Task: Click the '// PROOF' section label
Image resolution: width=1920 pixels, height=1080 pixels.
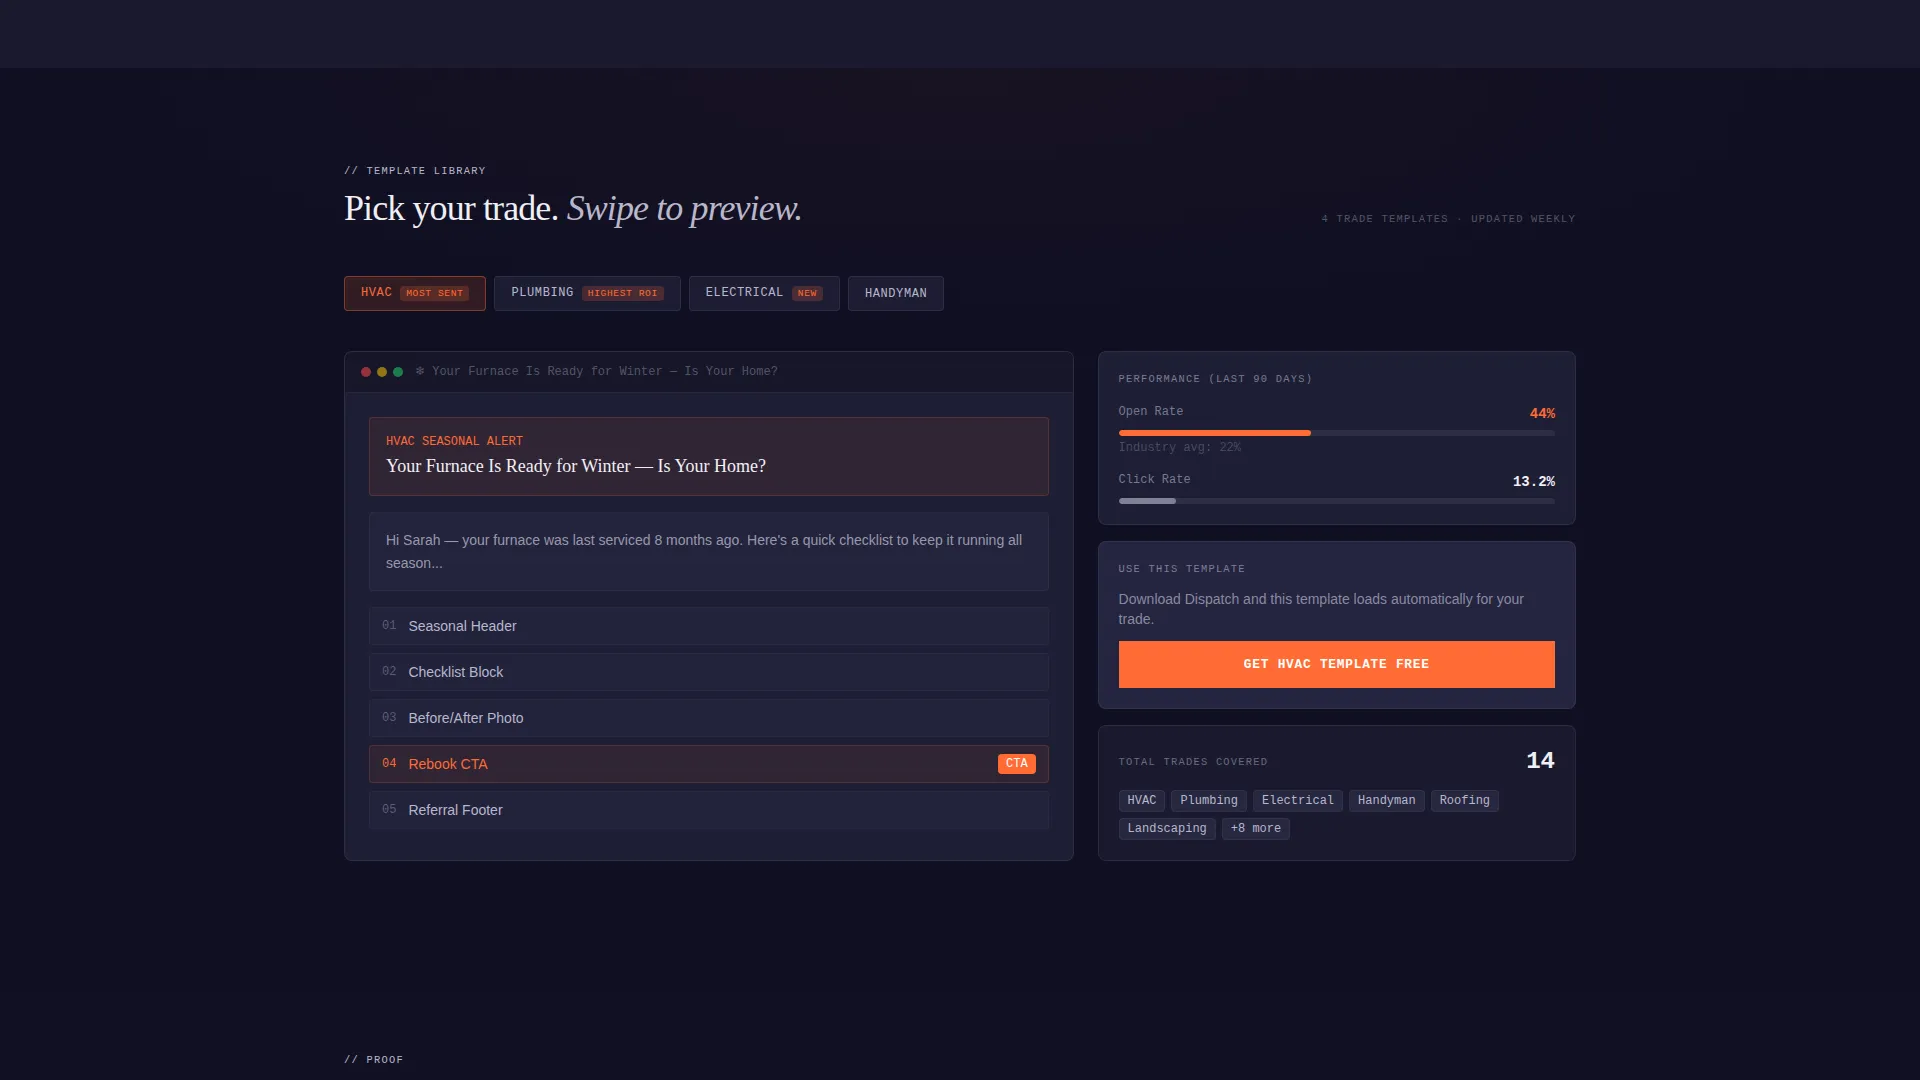Action: point(374,1060)
